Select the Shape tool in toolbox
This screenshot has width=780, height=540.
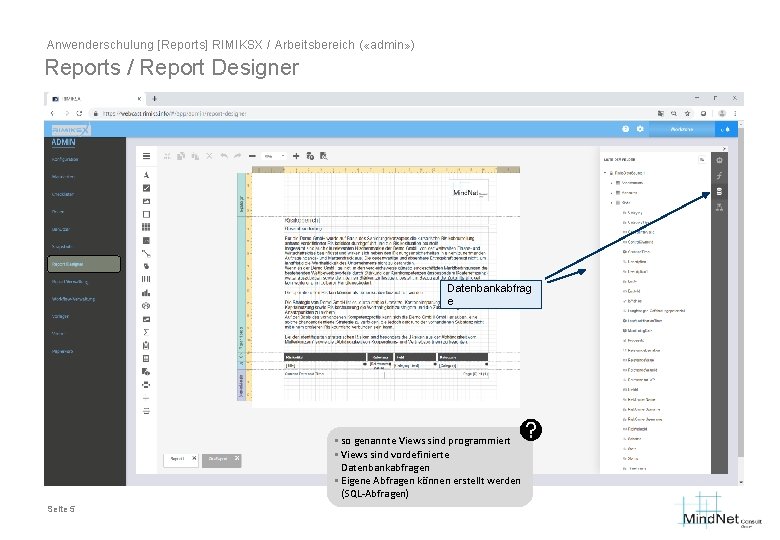click(146, 266)
